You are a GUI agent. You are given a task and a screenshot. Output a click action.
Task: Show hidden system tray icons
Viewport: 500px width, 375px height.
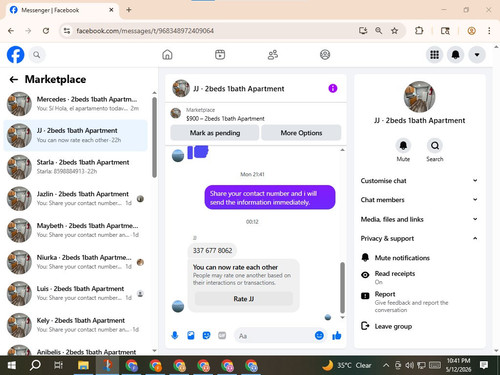pyautogui.click(x=386, y=365)
